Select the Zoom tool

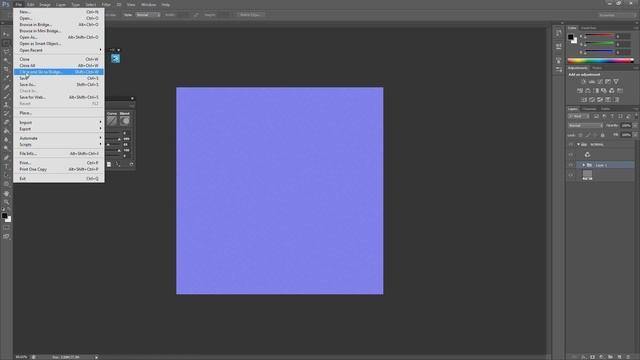point(6,202)
